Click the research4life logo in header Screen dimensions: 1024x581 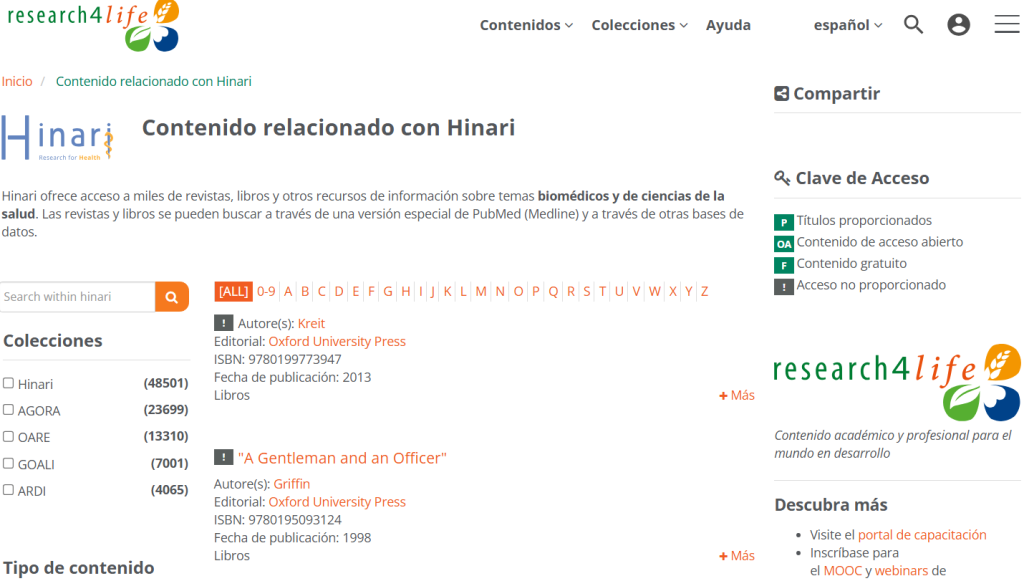coord(93,26)
